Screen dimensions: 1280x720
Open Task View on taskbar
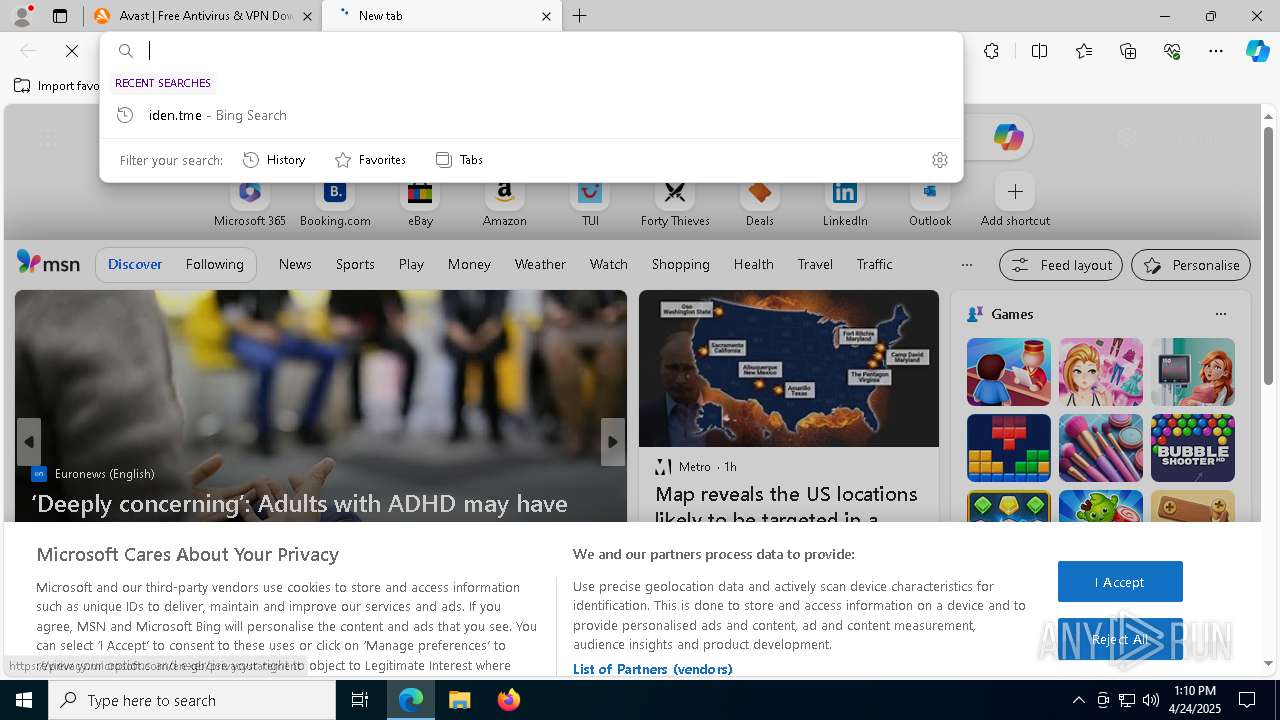[x=360, y=700]
